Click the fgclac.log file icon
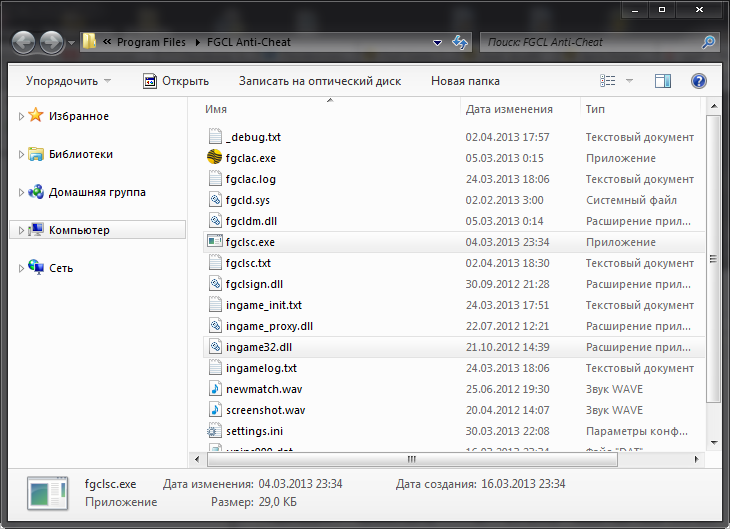730x529 pixels. (x=215, y=178)
